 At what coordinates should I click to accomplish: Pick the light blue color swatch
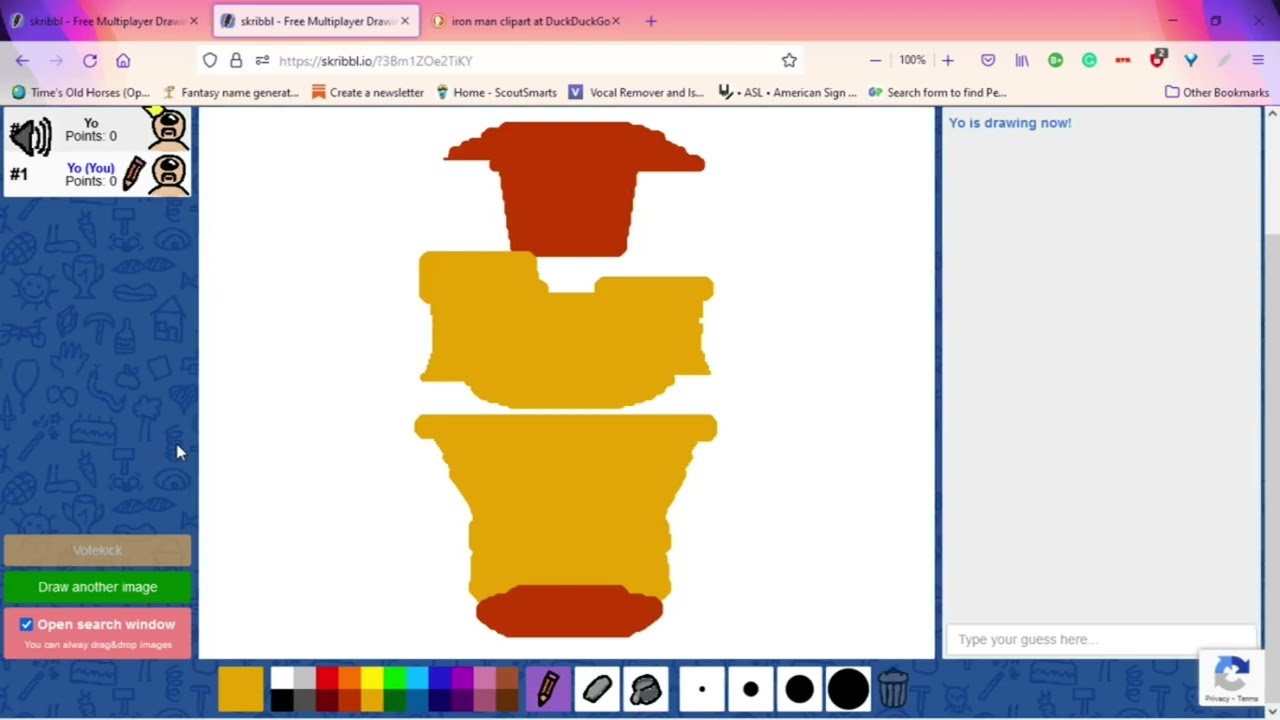coord(417,678)
